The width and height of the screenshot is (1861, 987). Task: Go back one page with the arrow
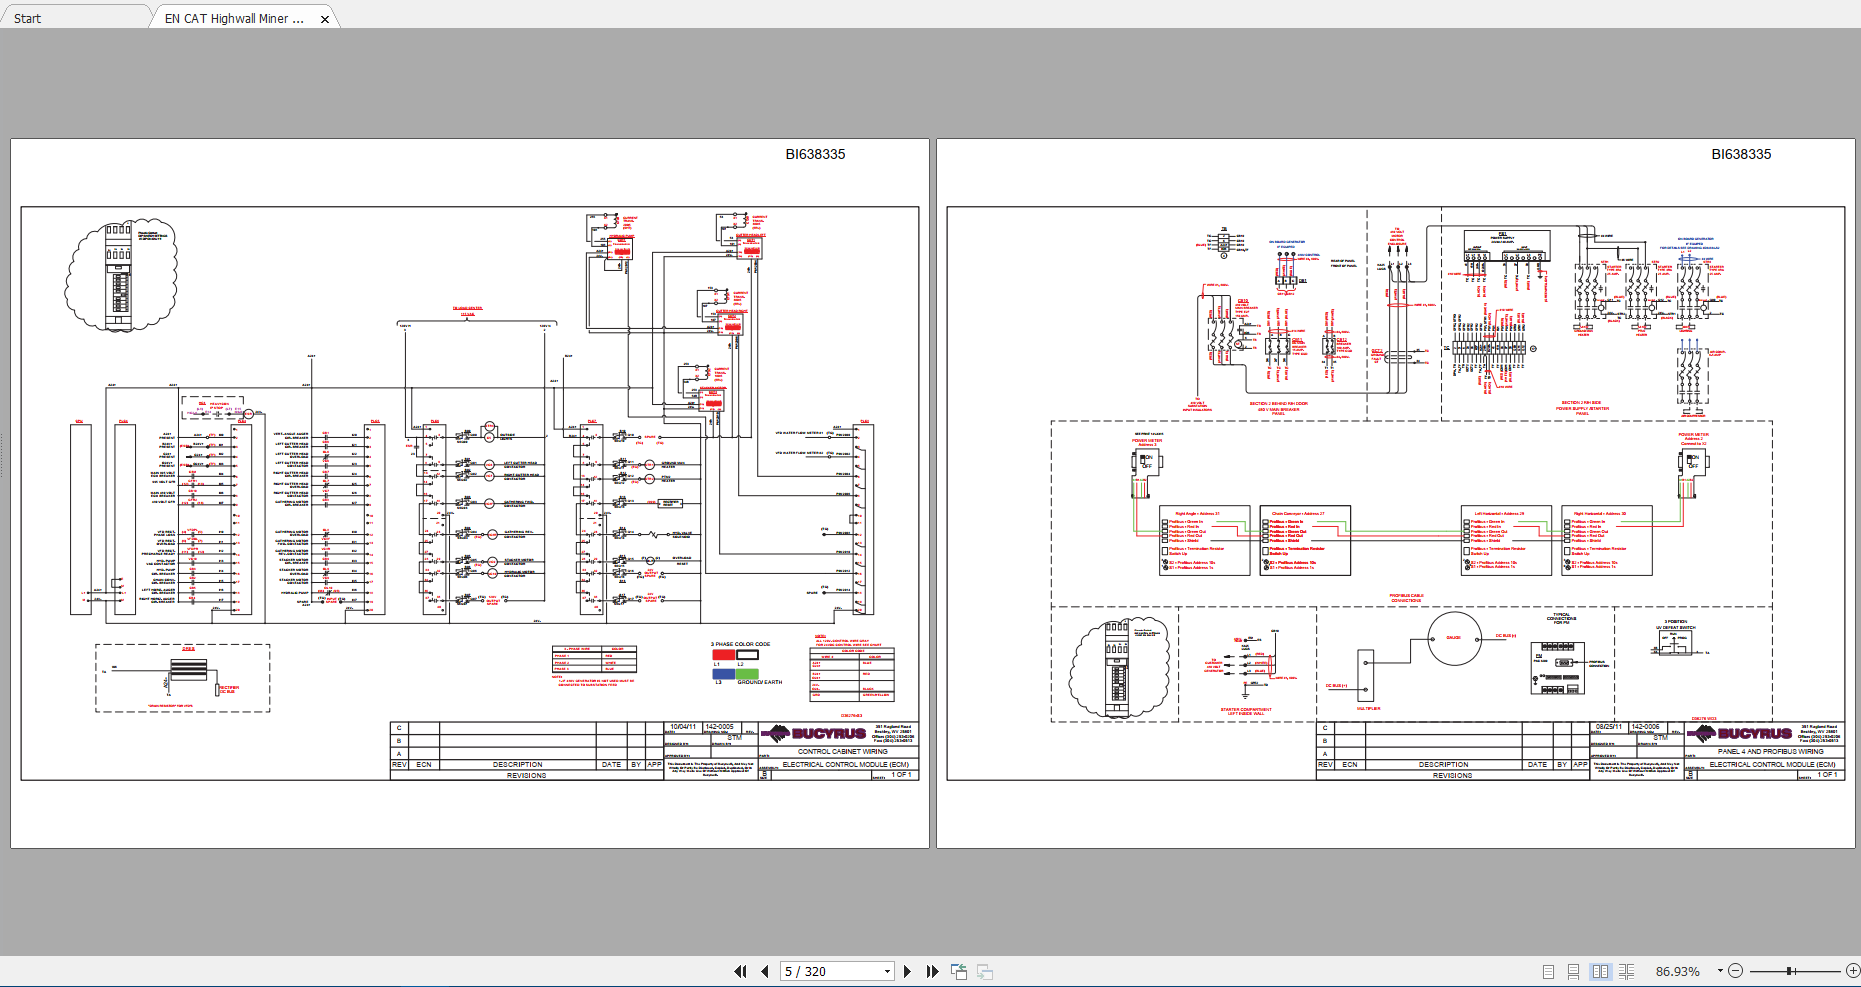764,971
